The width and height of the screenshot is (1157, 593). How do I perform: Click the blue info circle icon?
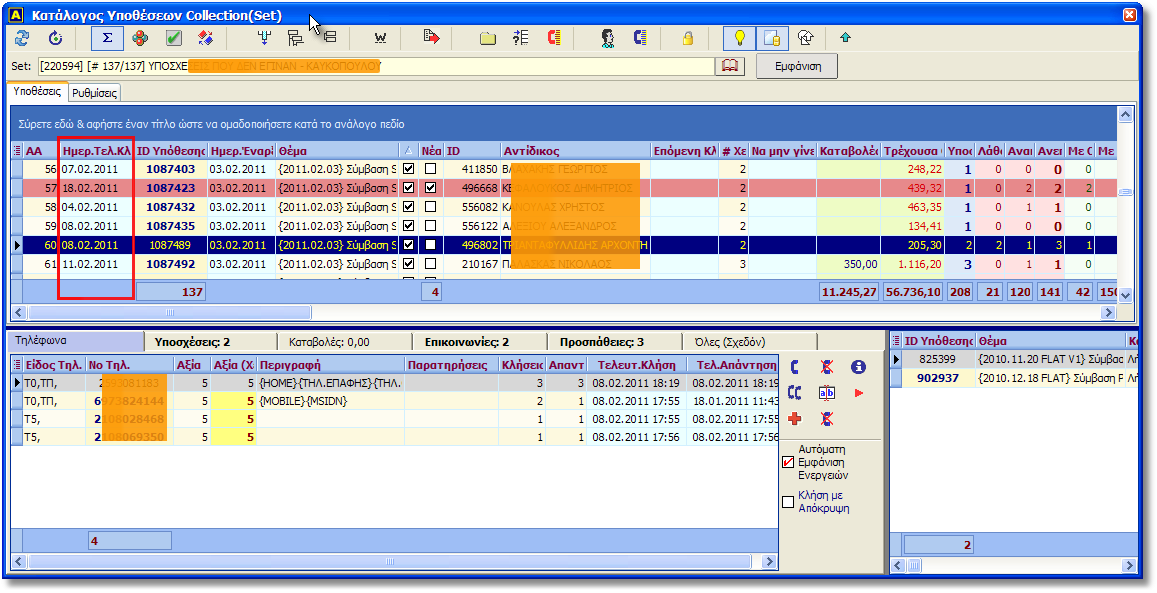[857, 367]
